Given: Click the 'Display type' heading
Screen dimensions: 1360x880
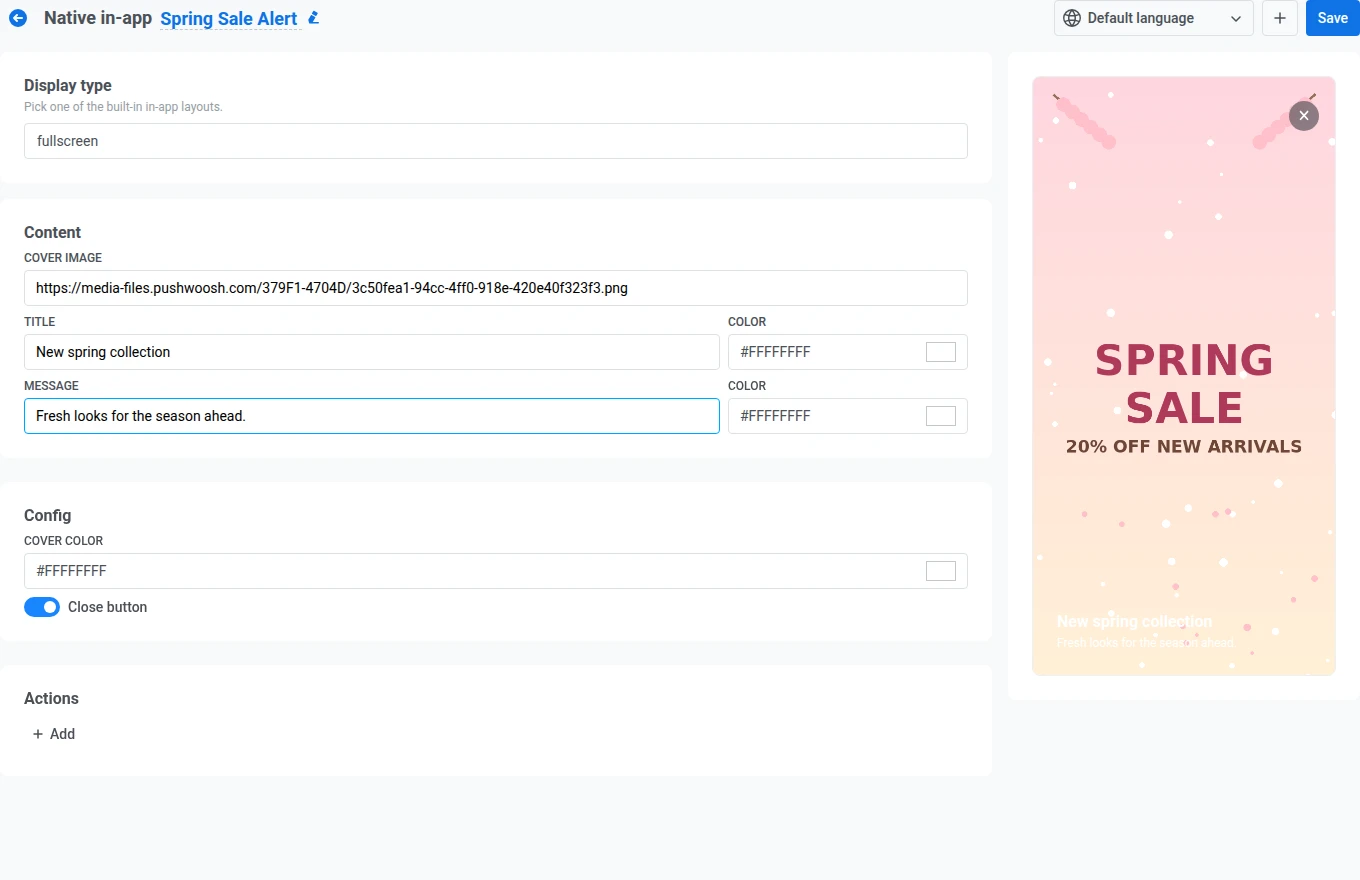Looking at the screenshot, I should point(68,86).
